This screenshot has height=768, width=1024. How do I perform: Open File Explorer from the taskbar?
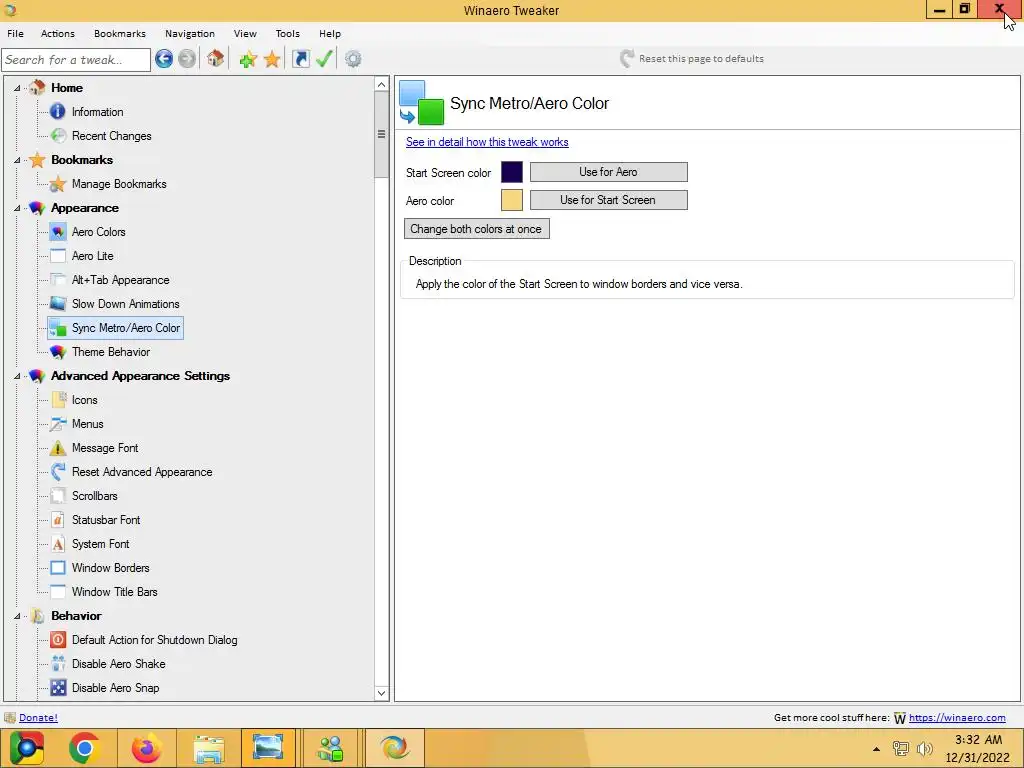[x=208, y=748]
